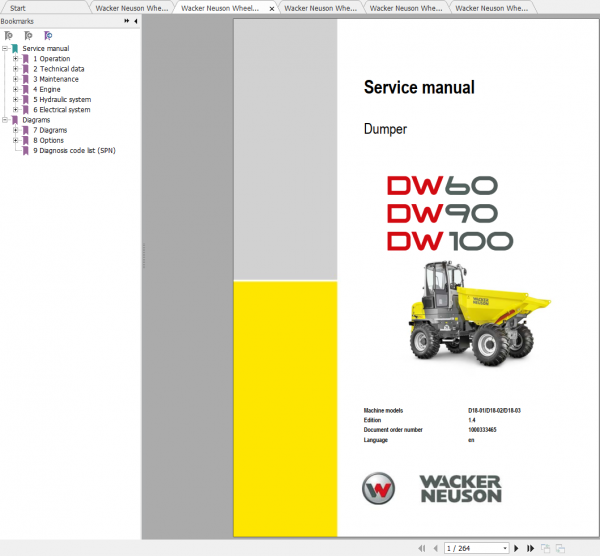This screenshot has height=556, width=600.
Task: Click the DW60 model heading
Action: 442,186
